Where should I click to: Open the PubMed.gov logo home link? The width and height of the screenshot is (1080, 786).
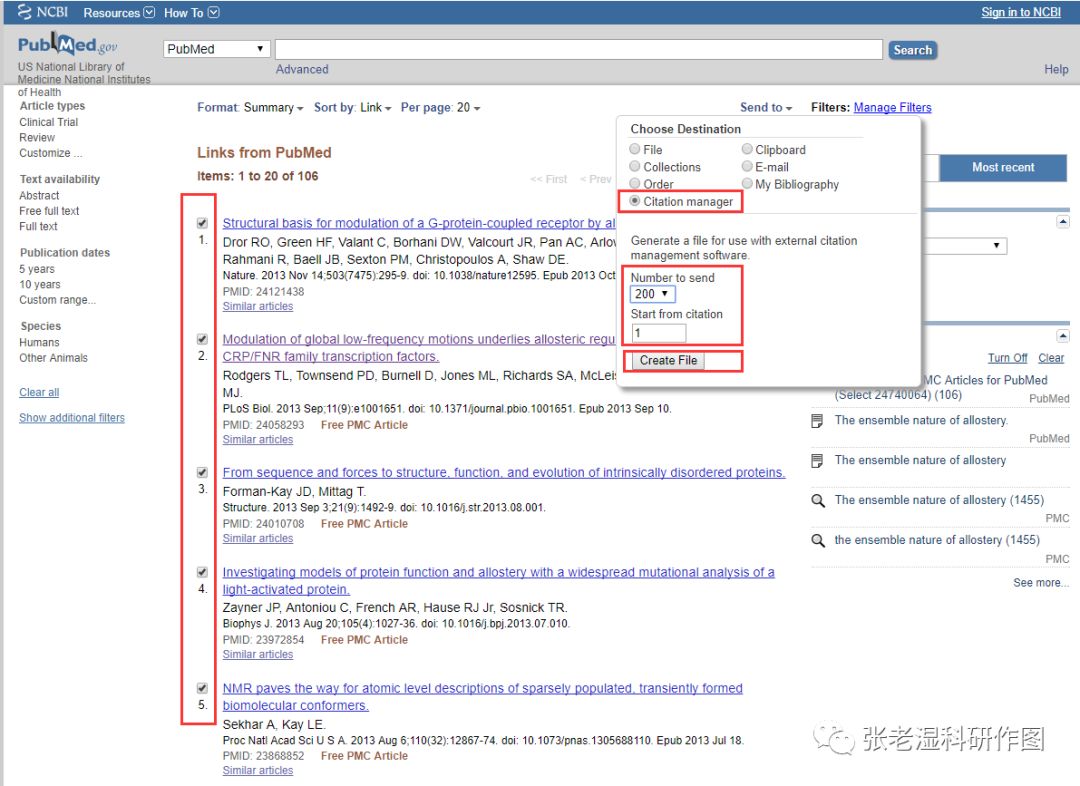click(68, 45)
